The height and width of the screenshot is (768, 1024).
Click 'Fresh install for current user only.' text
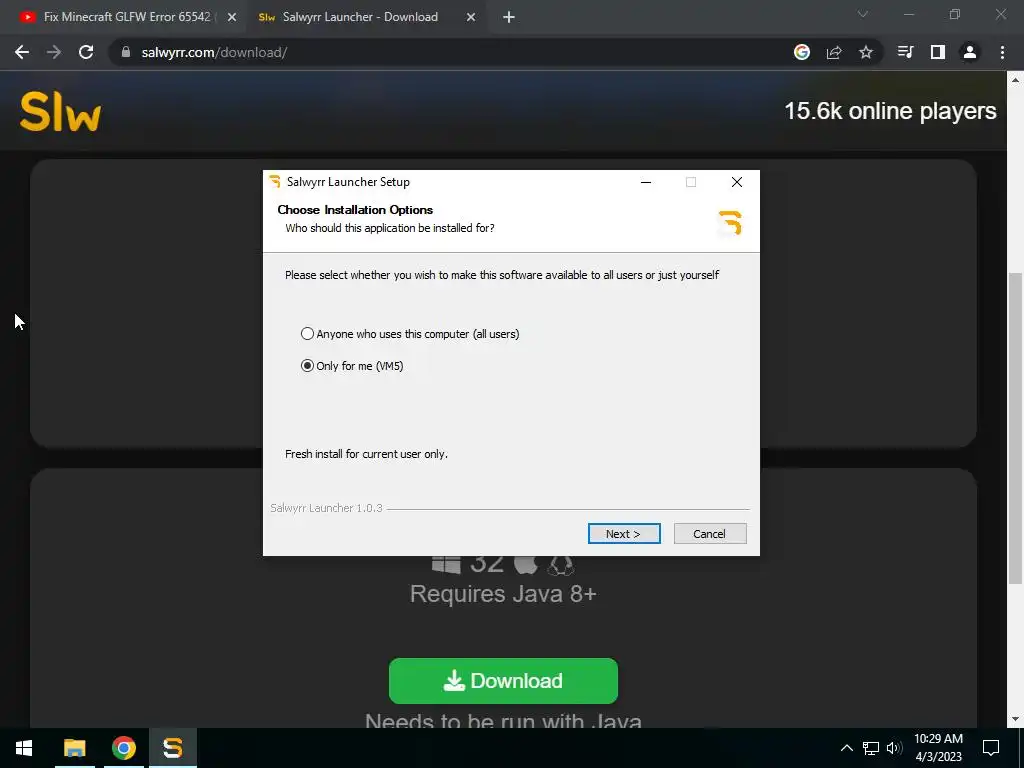click(x=366, y=454)
